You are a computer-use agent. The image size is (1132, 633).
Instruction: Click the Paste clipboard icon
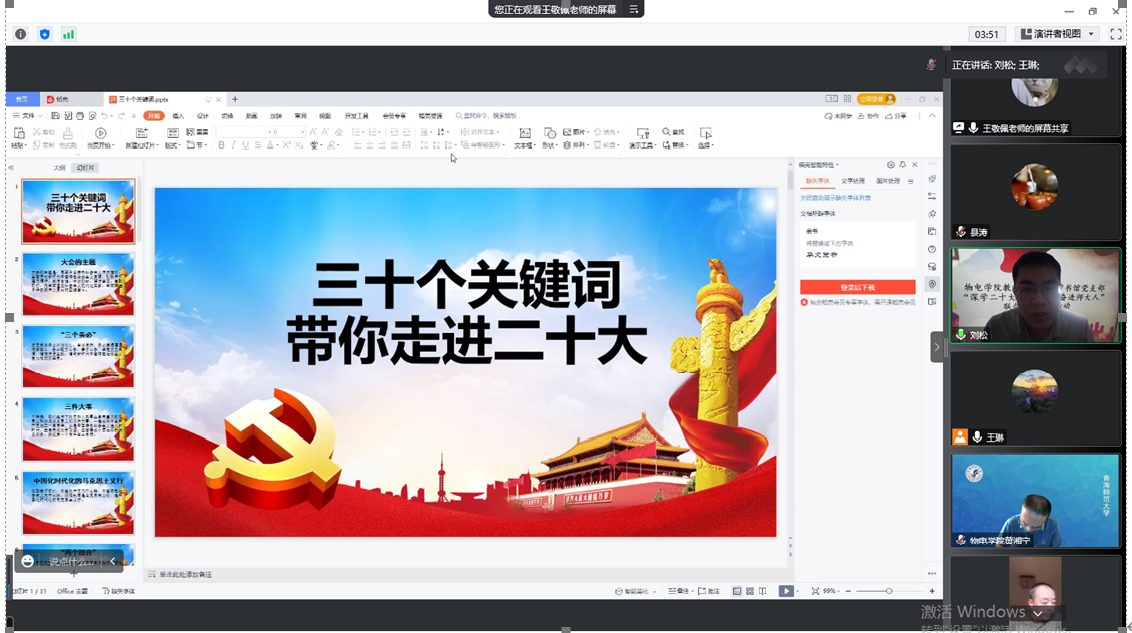pos(19,133)
